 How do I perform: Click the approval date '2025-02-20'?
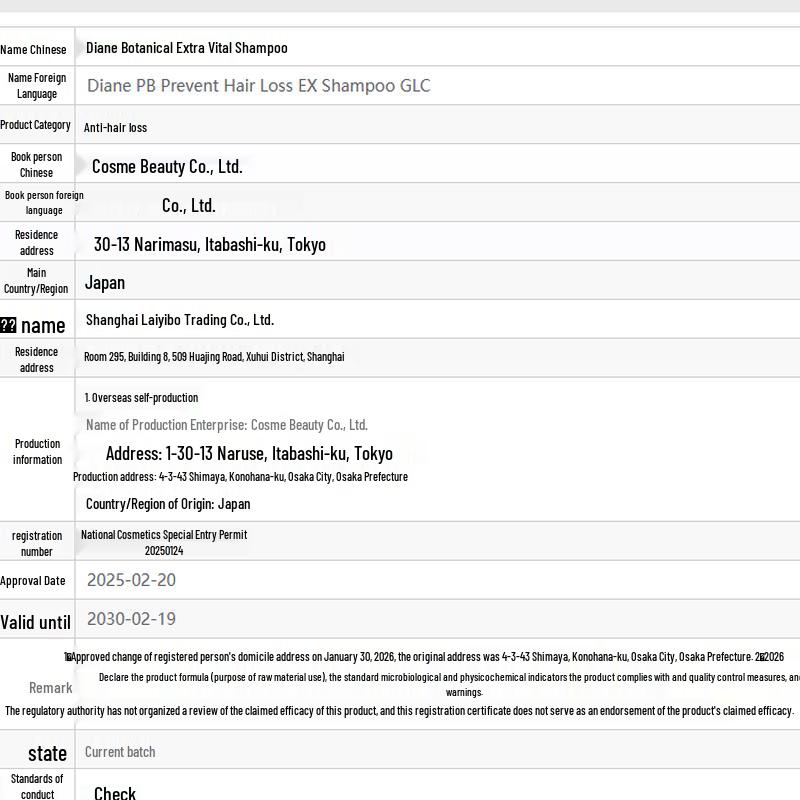131,580
